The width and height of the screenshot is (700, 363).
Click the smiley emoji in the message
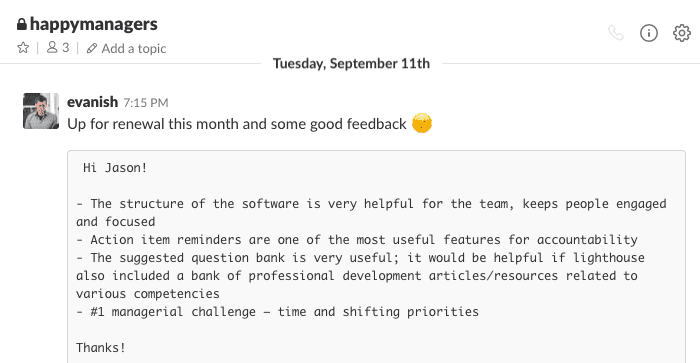coord(422,123)
